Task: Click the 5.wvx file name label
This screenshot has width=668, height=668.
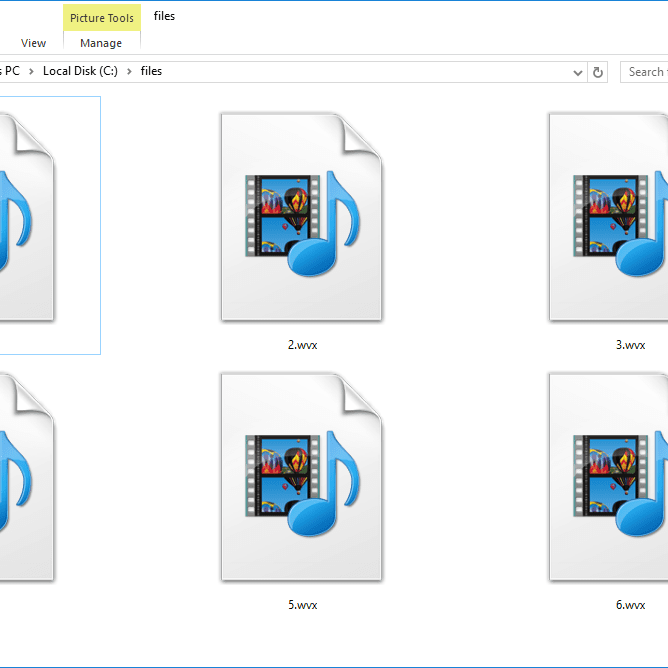Action: (302, 605)
